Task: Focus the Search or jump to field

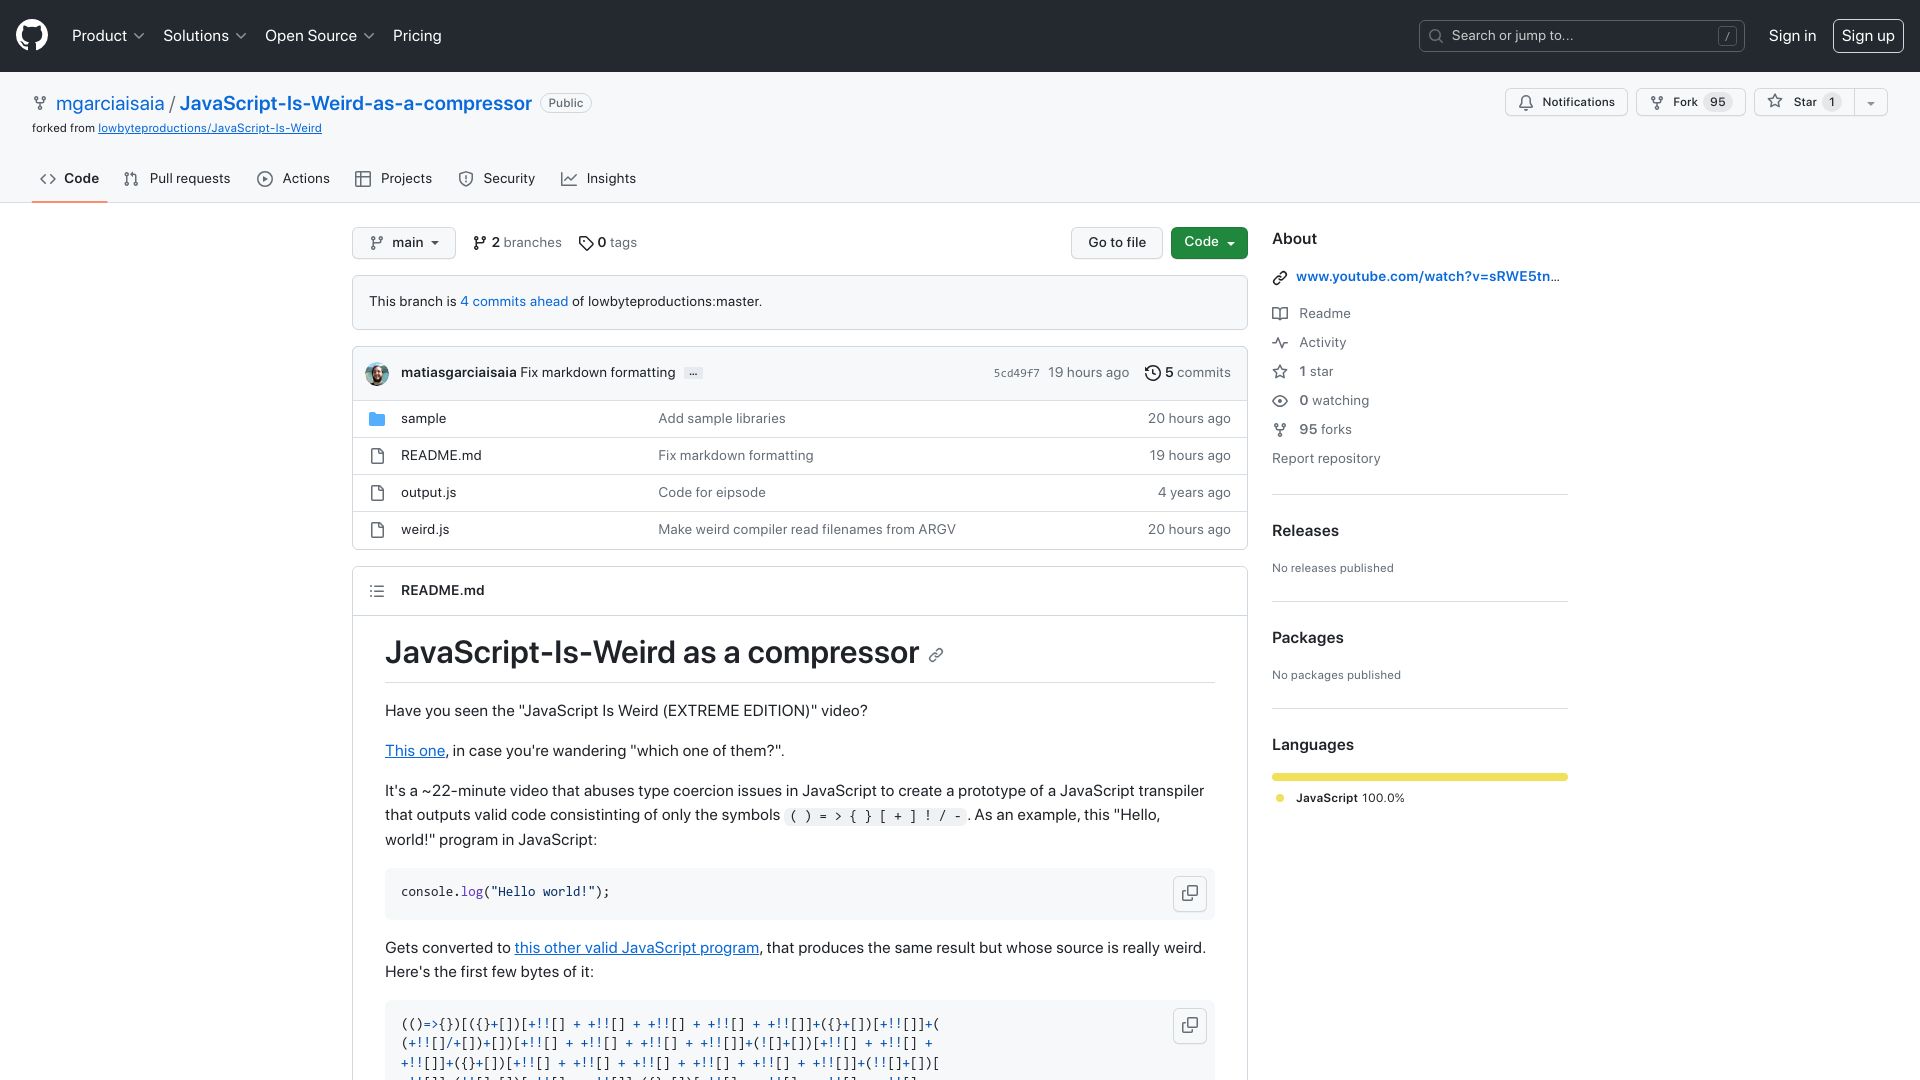Action: coord(1582,36)
